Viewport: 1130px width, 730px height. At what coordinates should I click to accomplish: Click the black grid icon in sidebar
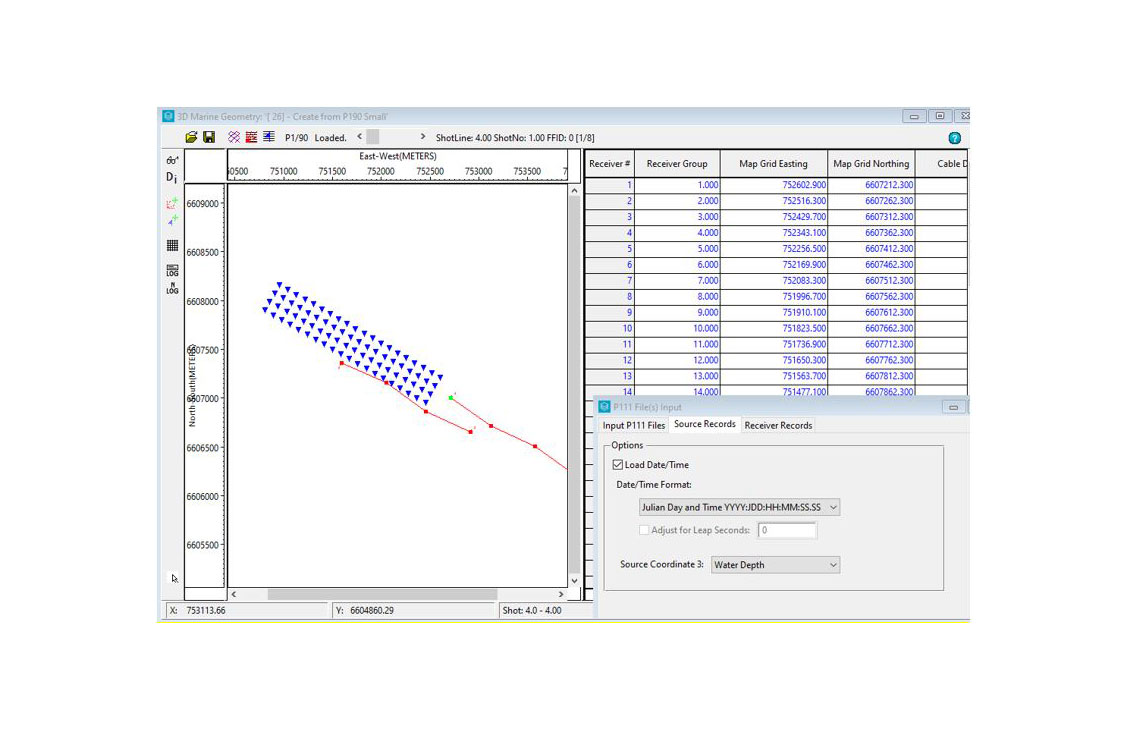tap(172, 245)
